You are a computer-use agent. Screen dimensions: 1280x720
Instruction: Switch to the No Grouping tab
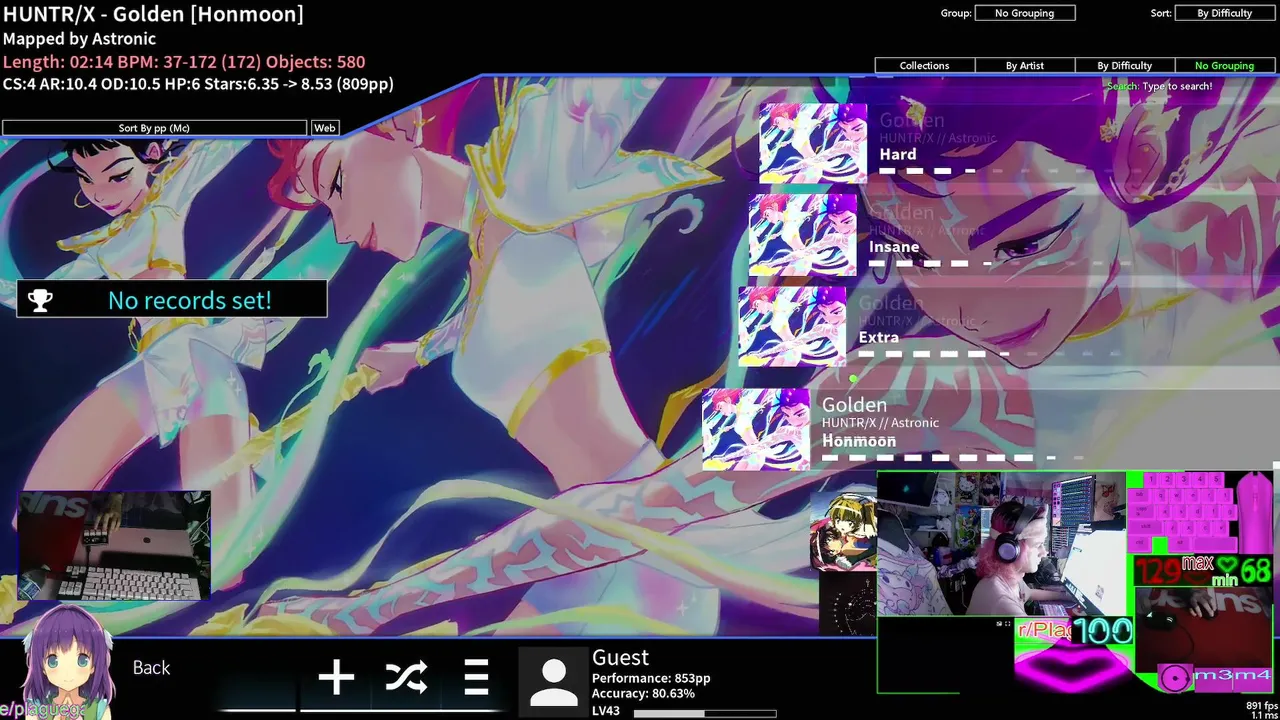pyautogui.click(x=1225, y=65)
